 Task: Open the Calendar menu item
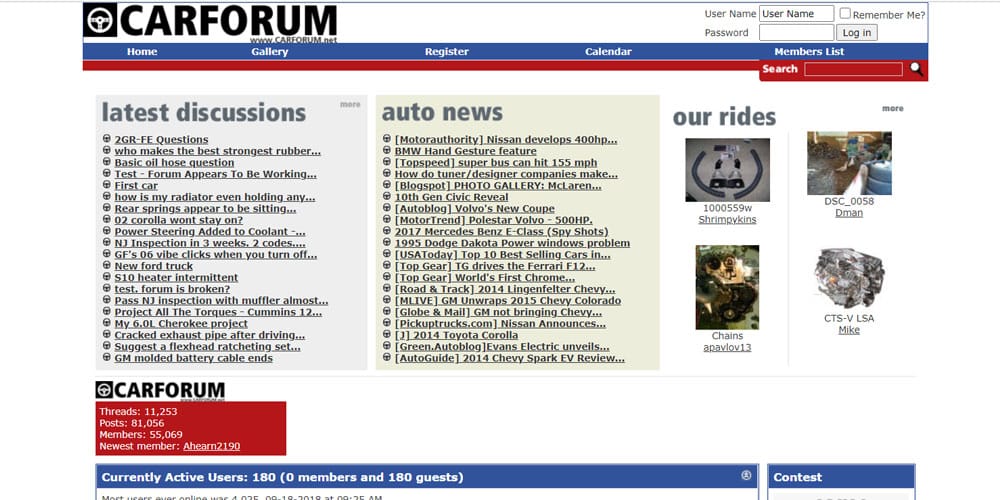point(608,52)
